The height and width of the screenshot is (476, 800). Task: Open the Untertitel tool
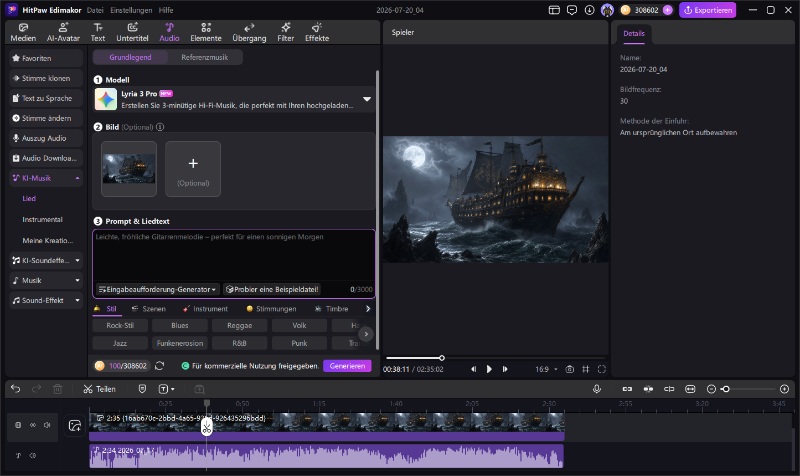tap(132, 32)
